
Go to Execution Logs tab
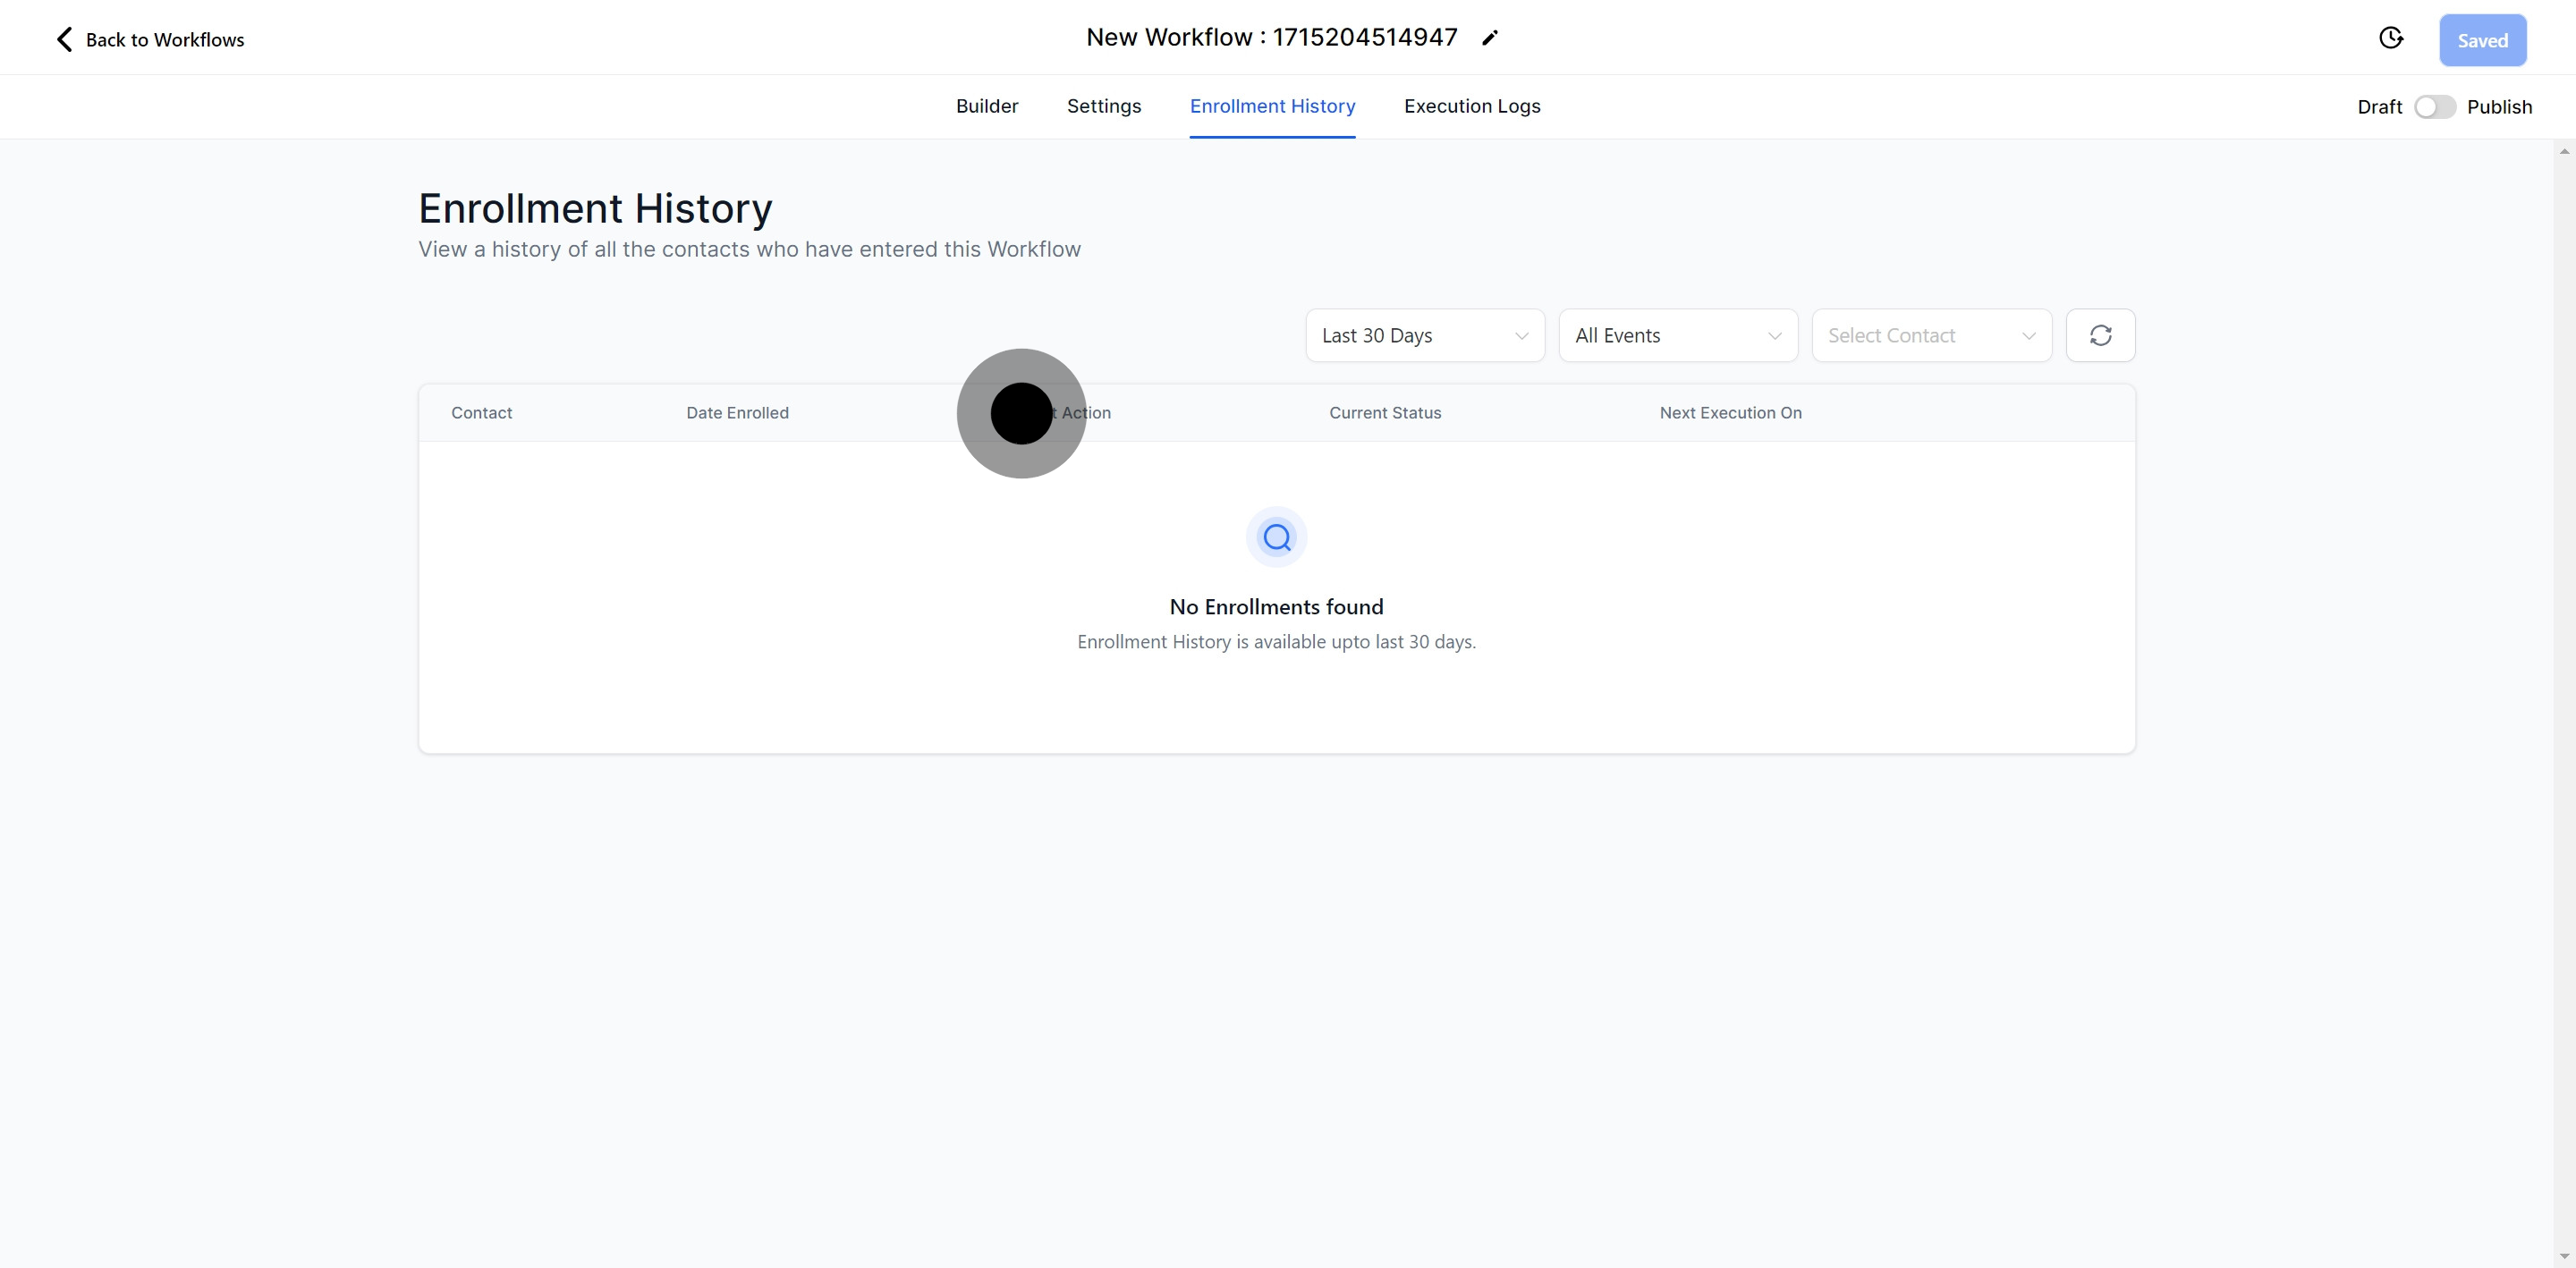tap(1471, 106)
